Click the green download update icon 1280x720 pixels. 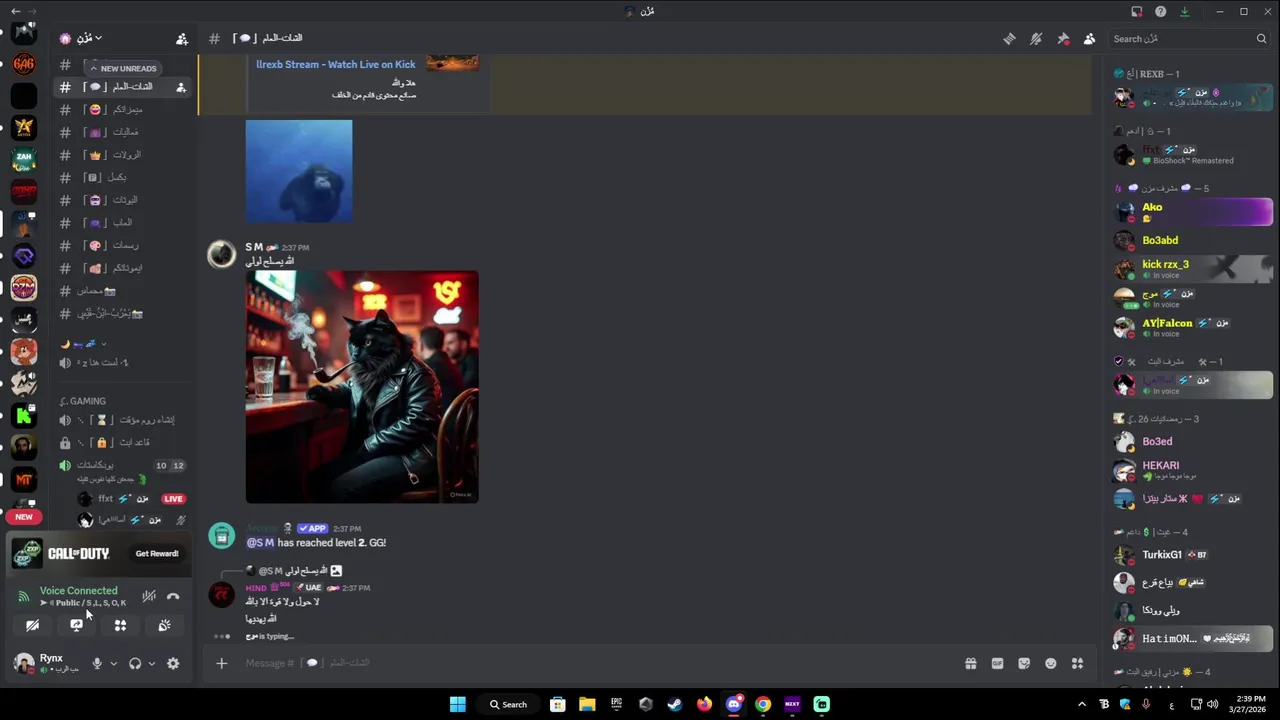tap(1184, 12)
